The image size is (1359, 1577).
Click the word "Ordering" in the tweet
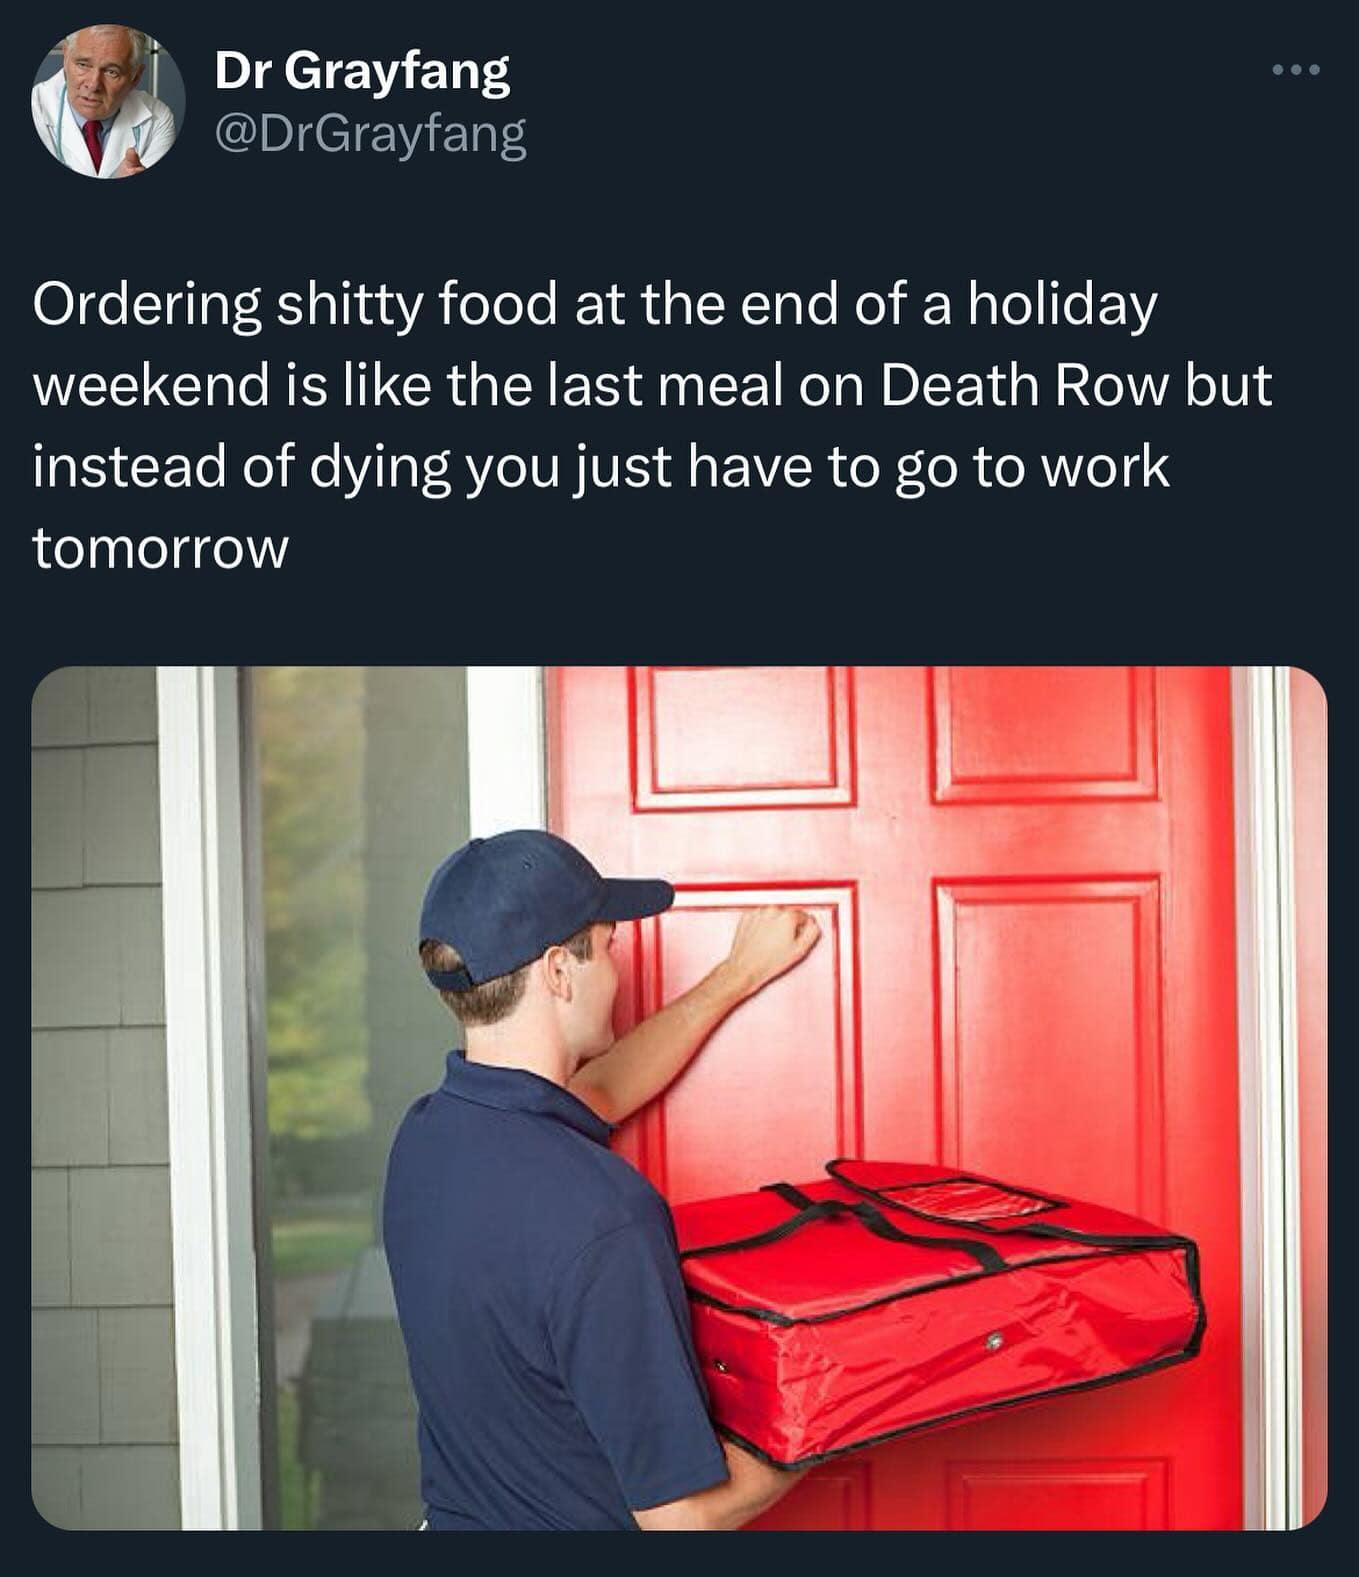(x=148, y=307)
